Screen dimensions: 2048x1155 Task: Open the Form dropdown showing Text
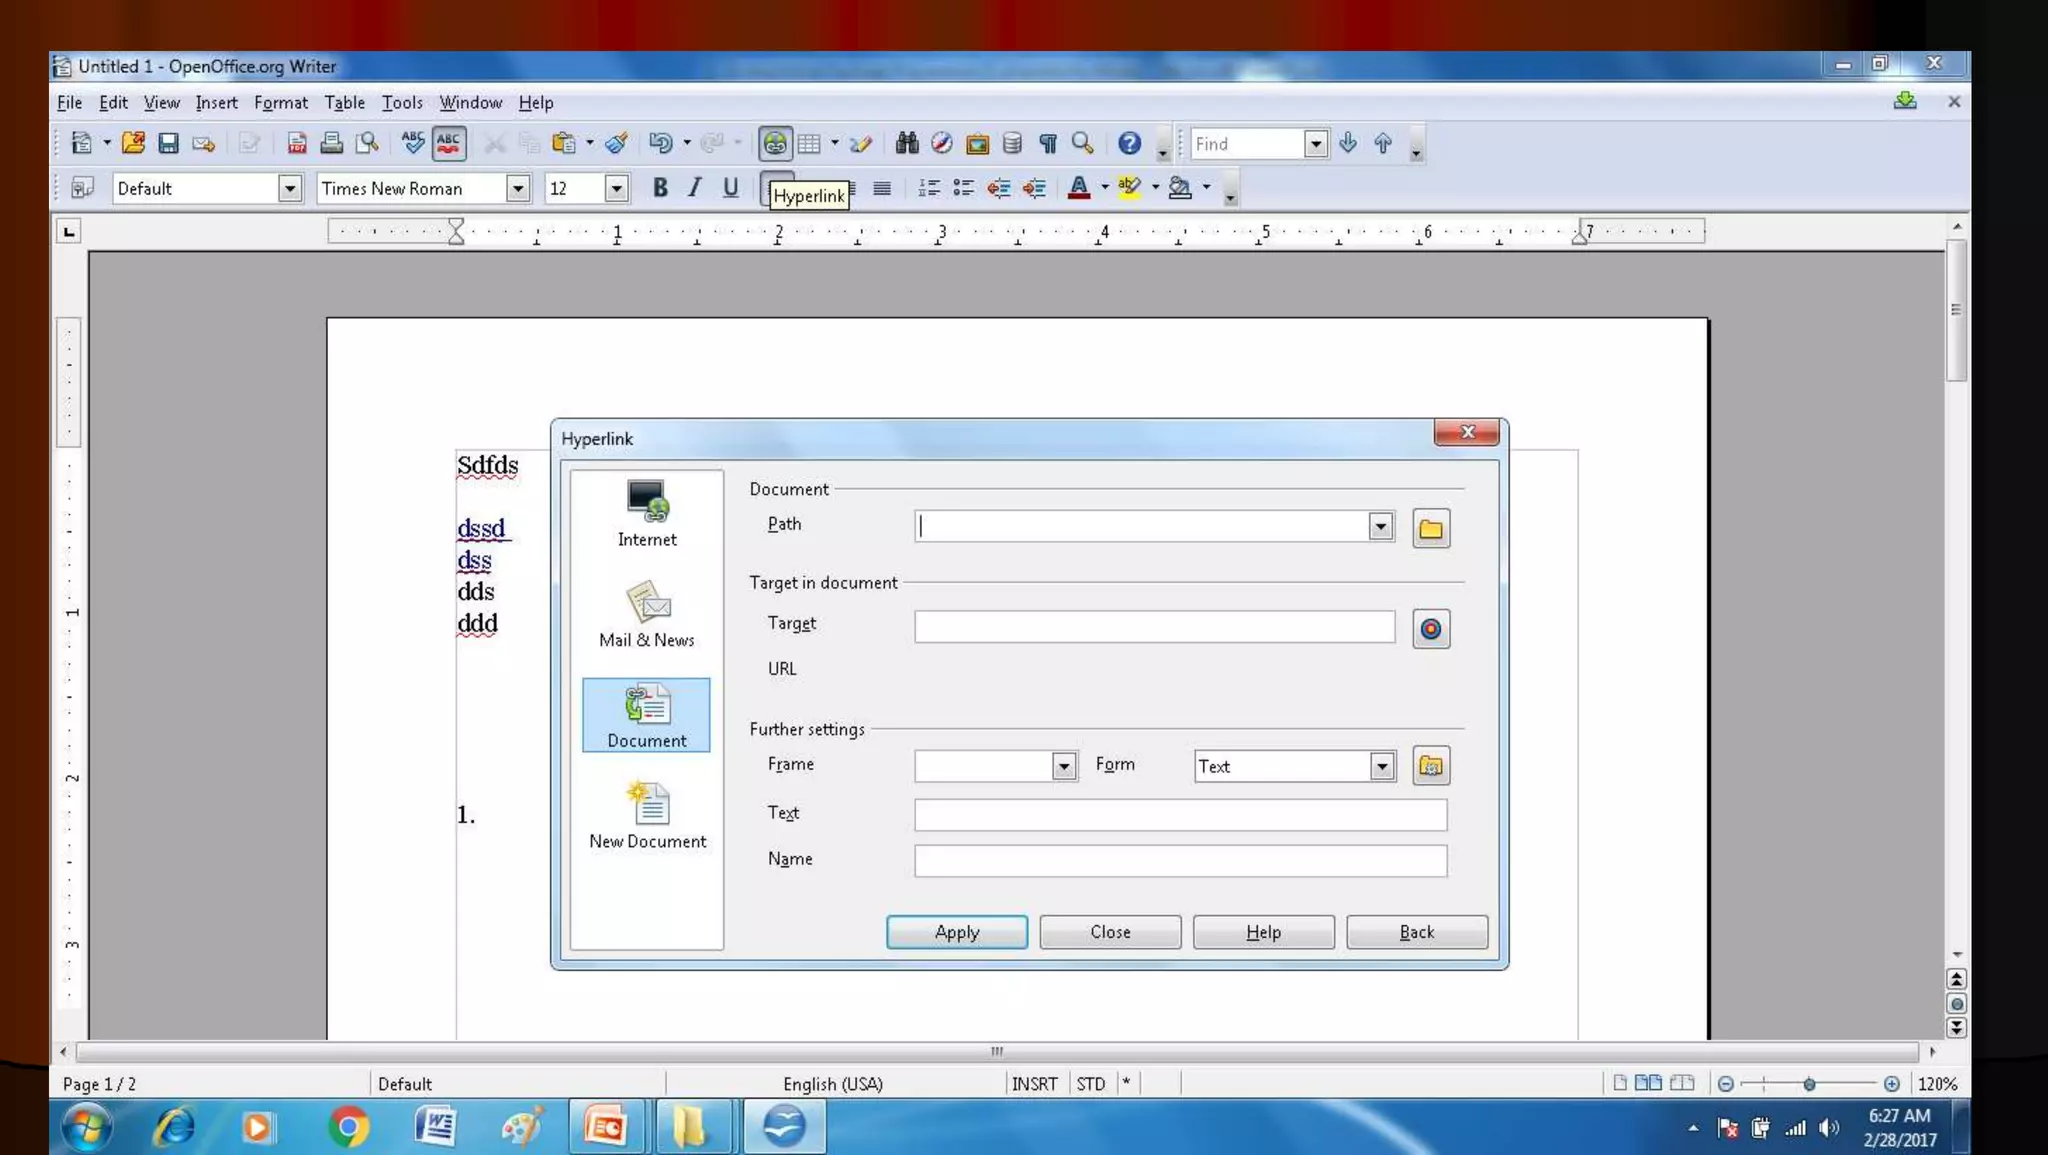pos(1381,767)
